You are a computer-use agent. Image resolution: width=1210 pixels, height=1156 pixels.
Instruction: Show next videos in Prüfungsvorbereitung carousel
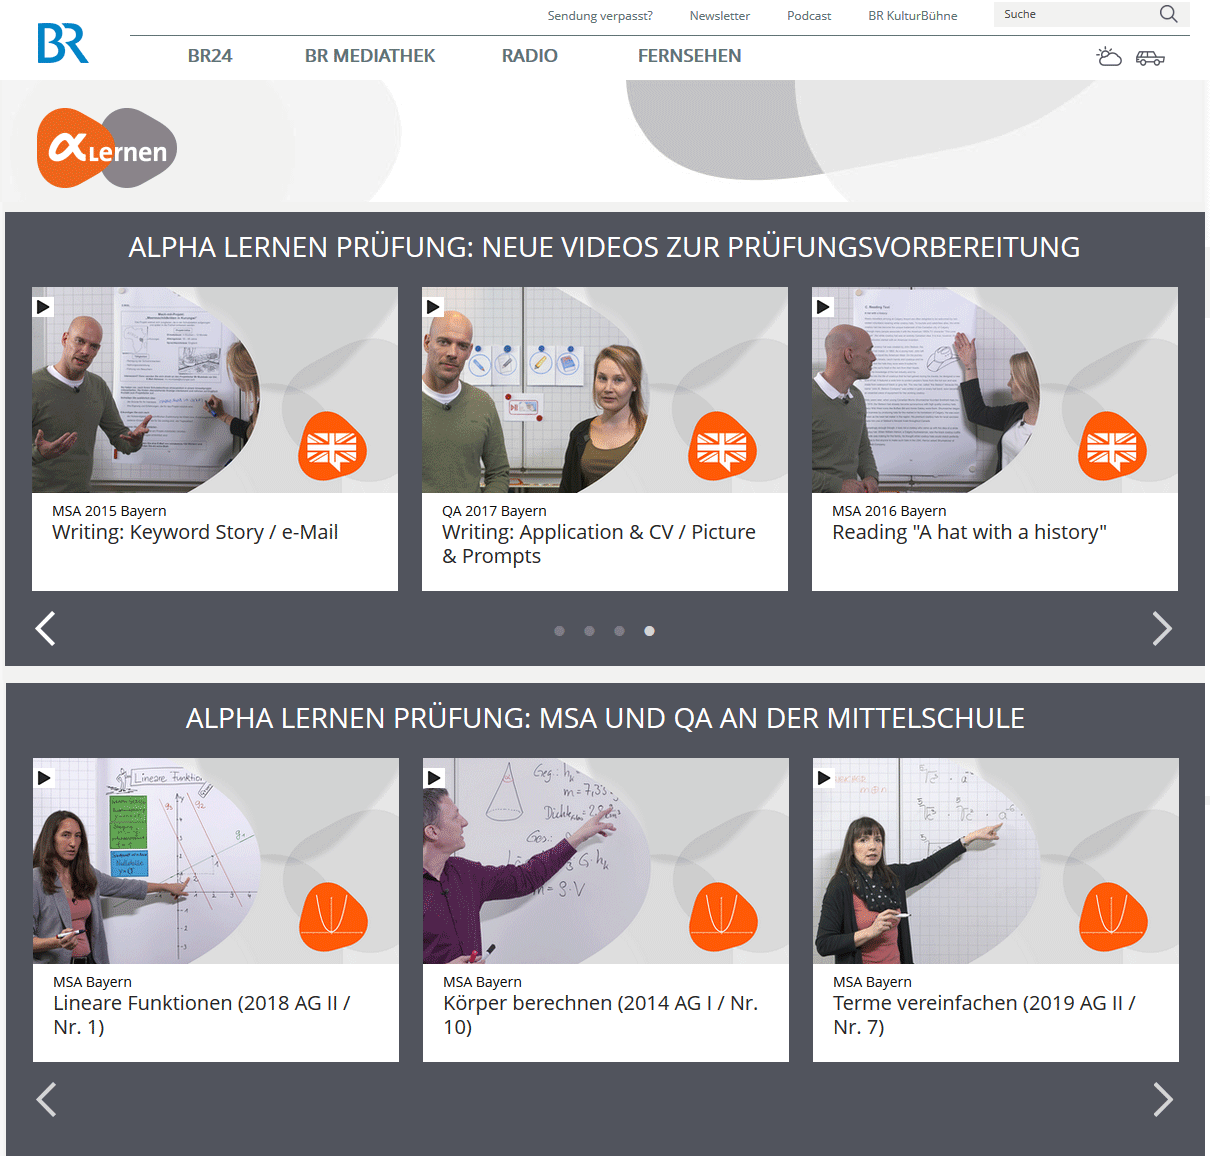(1161, 629)
